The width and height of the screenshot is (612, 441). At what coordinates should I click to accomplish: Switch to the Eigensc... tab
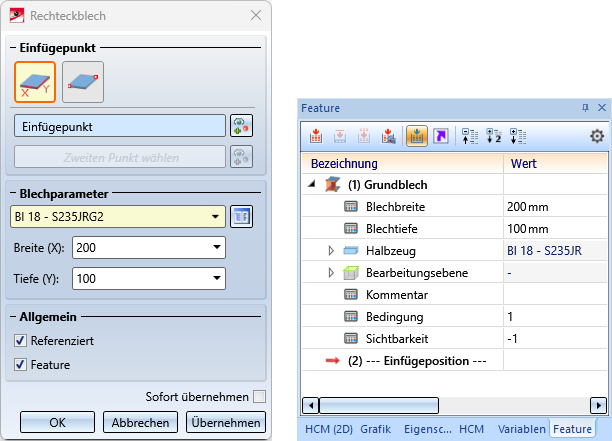[x=428, y=429]
